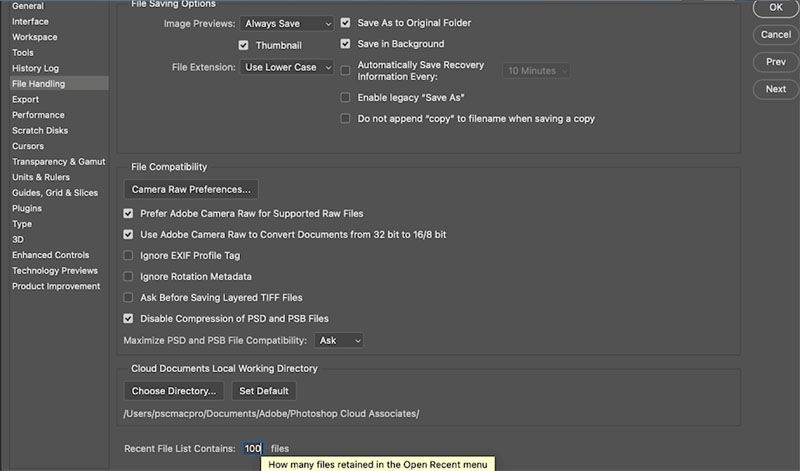
Task: Select the Performance preferences category
Action: [x=38, y=115]
